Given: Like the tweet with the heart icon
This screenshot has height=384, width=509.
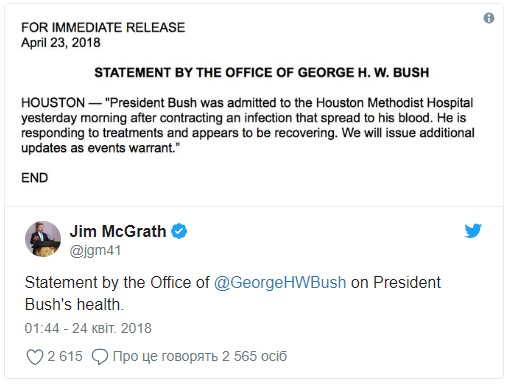Looking at the screenshot, I should tap(35, 357).
